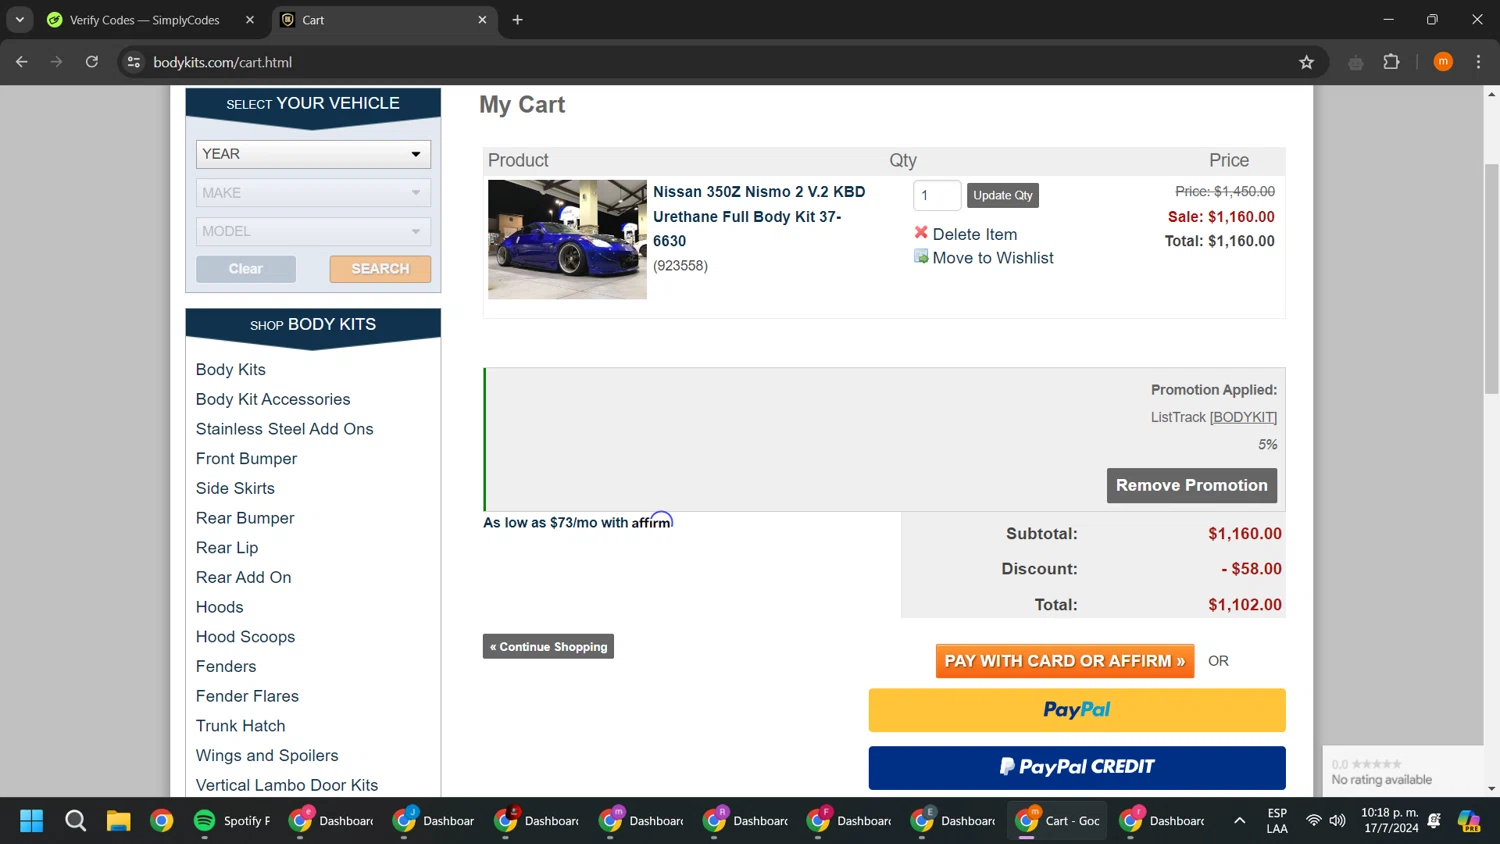The height and width of the screenshot is (844, 1500).
Task: Click Pay With Card or Affirm
Action: 1065,661
